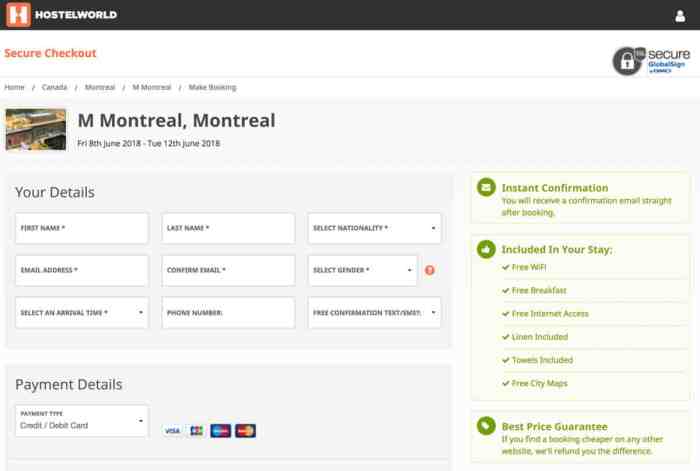Focus the Email Address field

click(x=82, y=270)
